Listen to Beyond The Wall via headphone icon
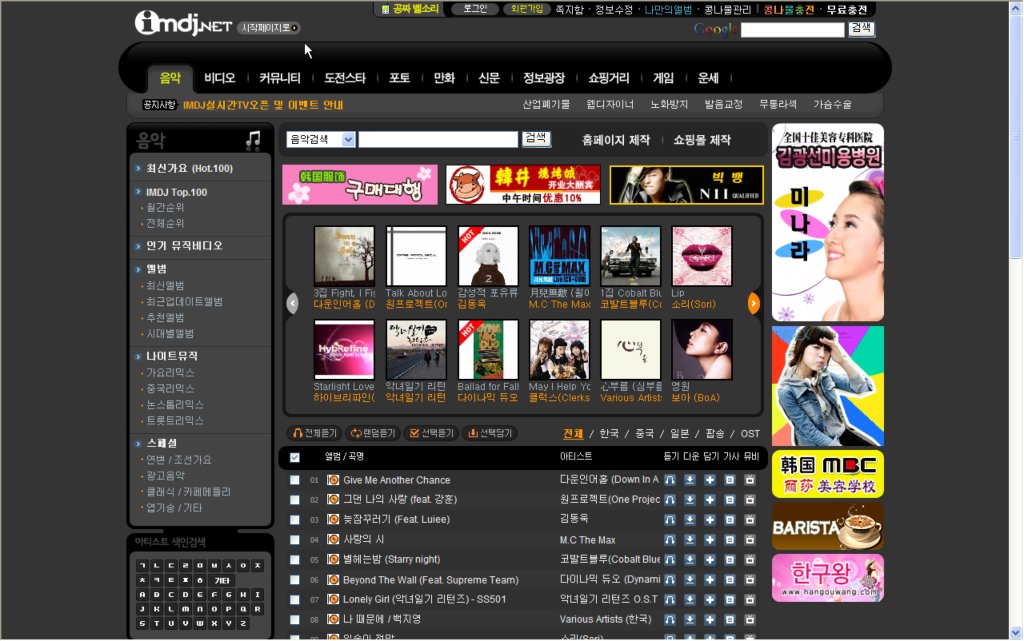The height and width of the screenshot is (641, 1024). tap(669, 580)
